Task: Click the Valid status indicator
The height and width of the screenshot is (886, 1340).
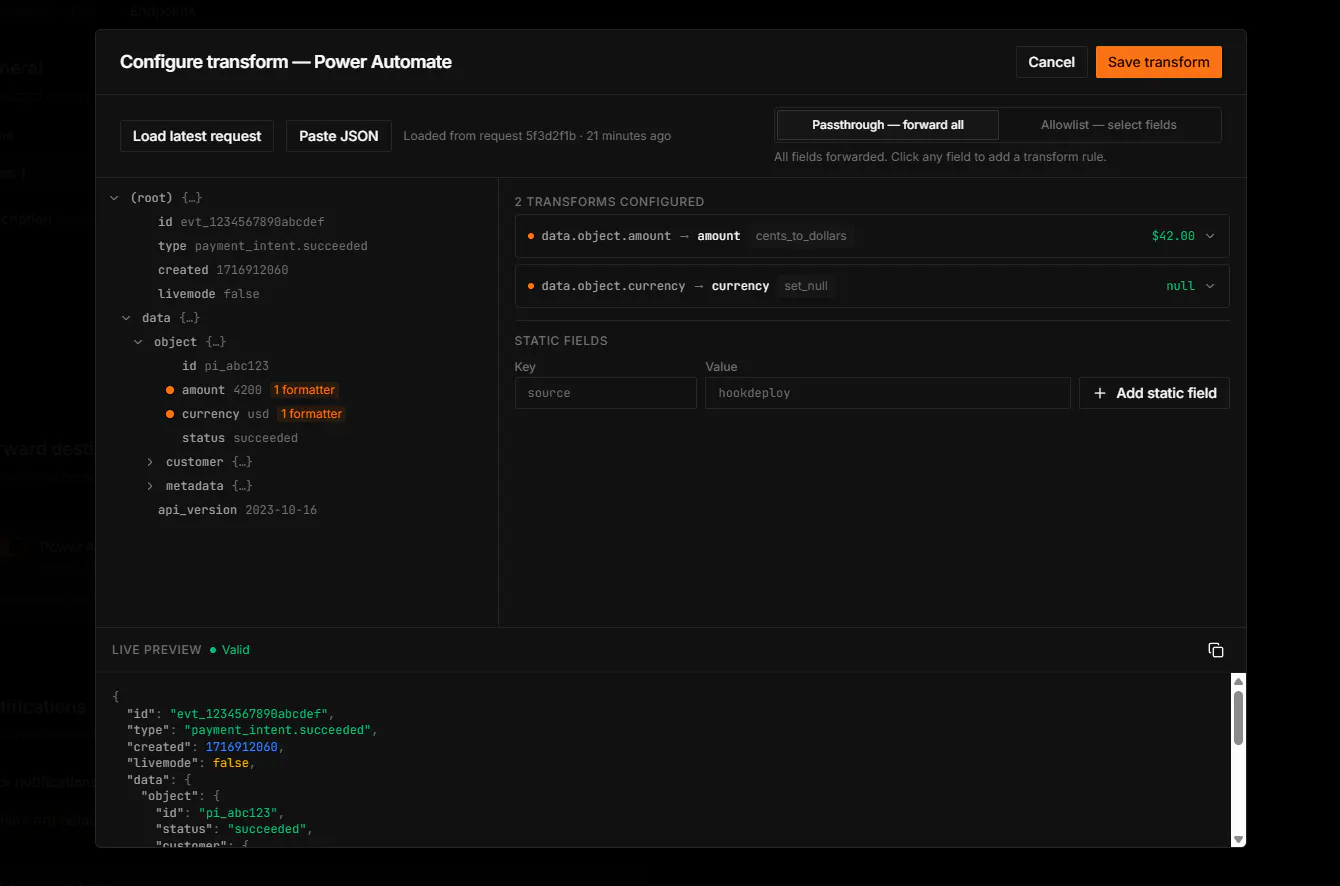Action: click(x=230, y=650)
